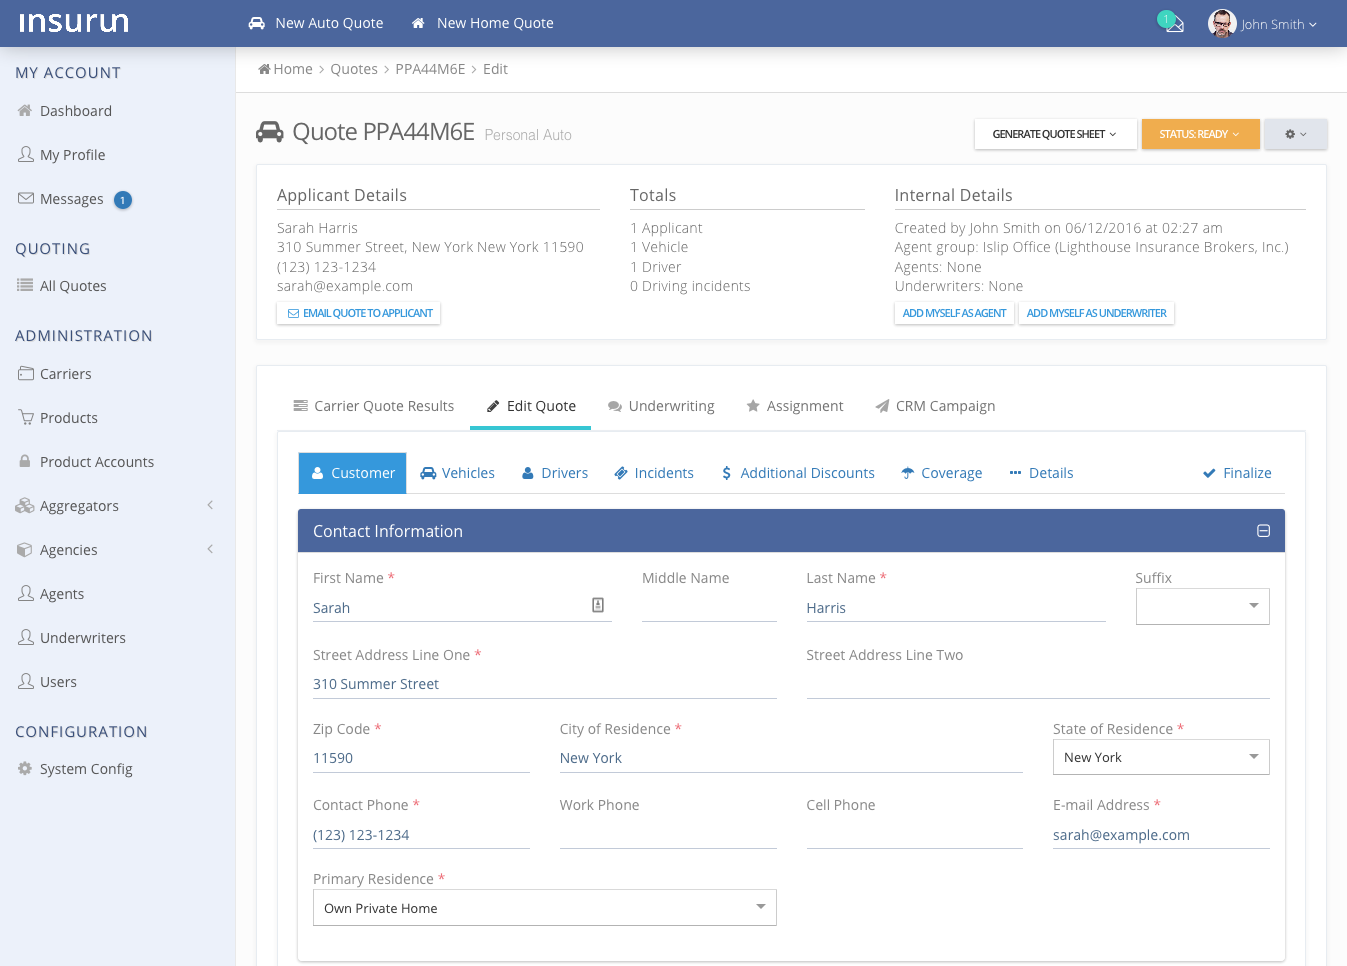Click the PPA44M6E breadcrumb link
The height and width of the screenshot is (966, 1347).
[x=430, y=69]
